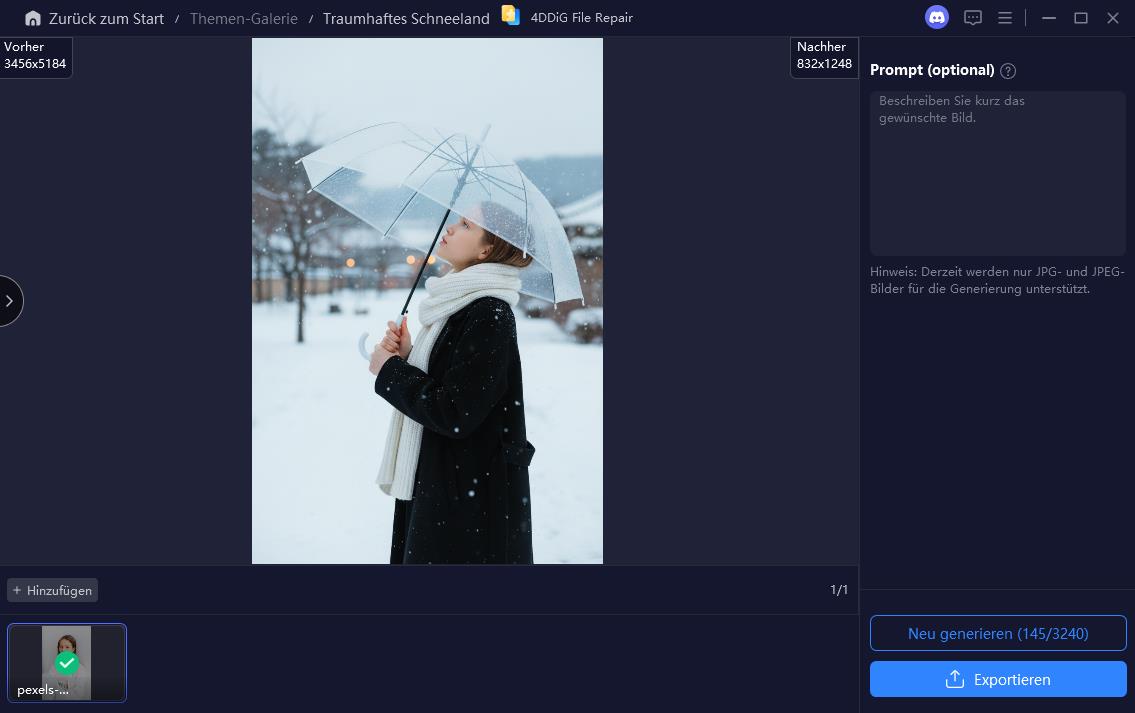The width and height of the screenshot is (1135, 713).
Task: Open the Discord community icon in title bar
Action: 936,17
